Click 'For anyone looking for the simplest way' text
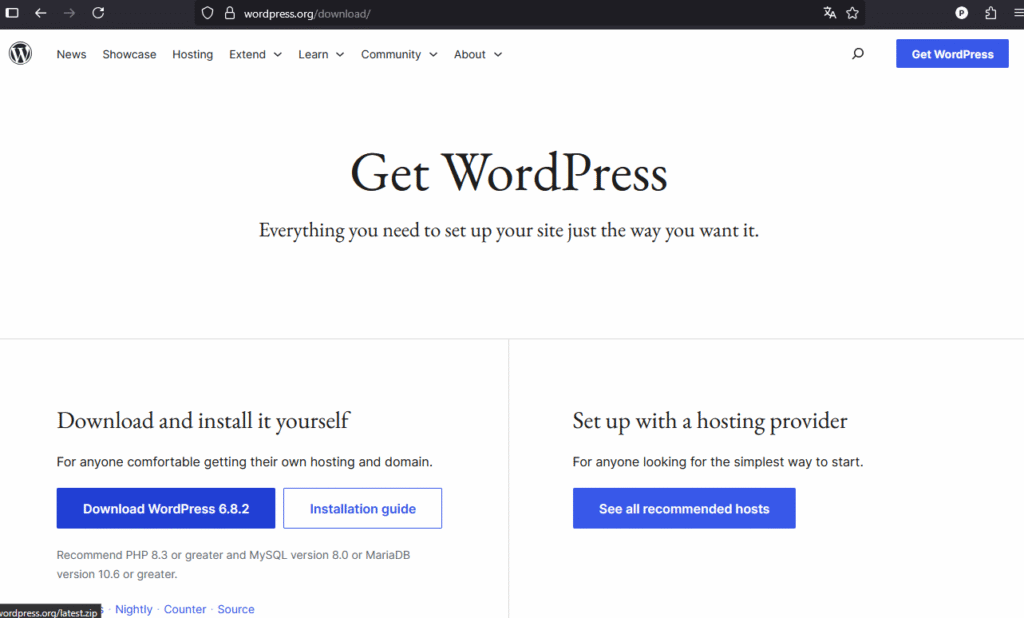 pyautogui.click(x=718, y=462)
